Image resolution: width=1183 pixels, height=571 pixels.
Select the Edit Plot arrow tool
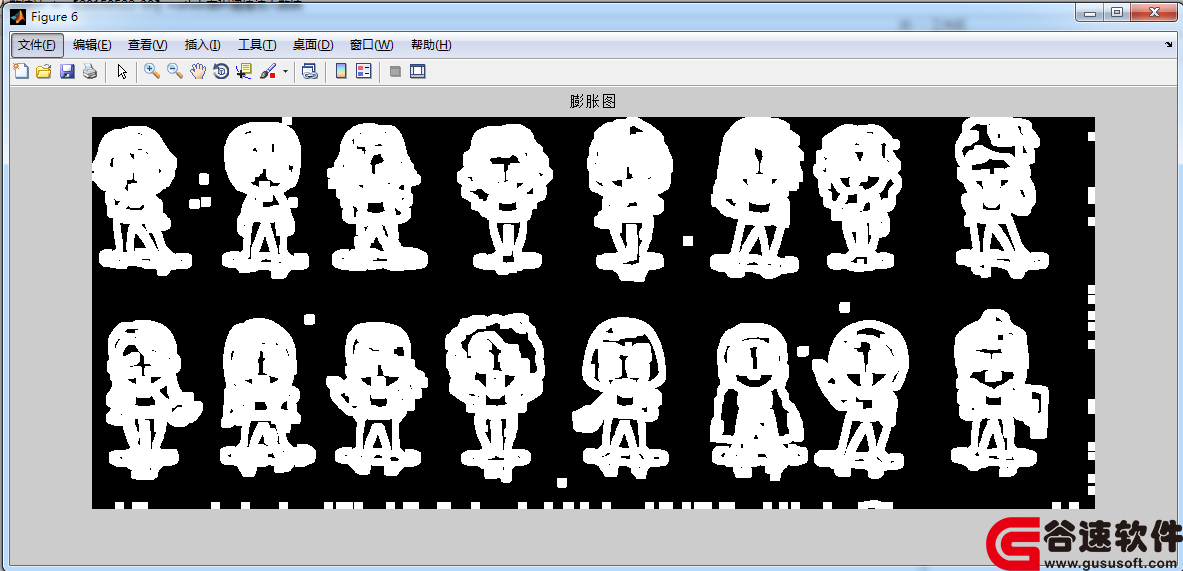[x=122, y=72]
